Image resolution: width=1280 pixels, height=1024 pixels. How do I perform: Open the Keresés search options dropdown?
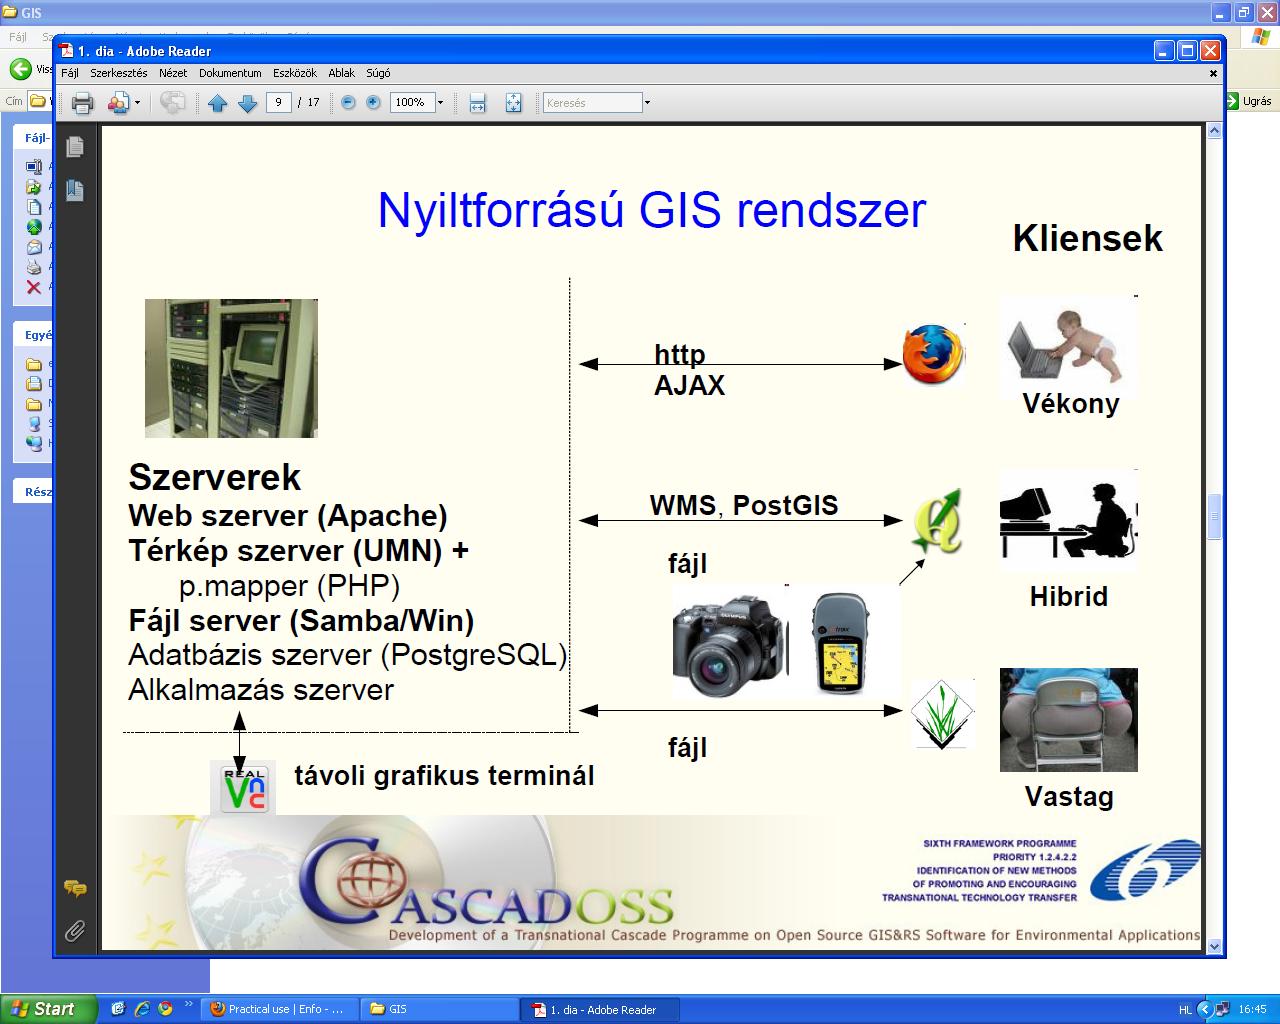pos(647,103)
